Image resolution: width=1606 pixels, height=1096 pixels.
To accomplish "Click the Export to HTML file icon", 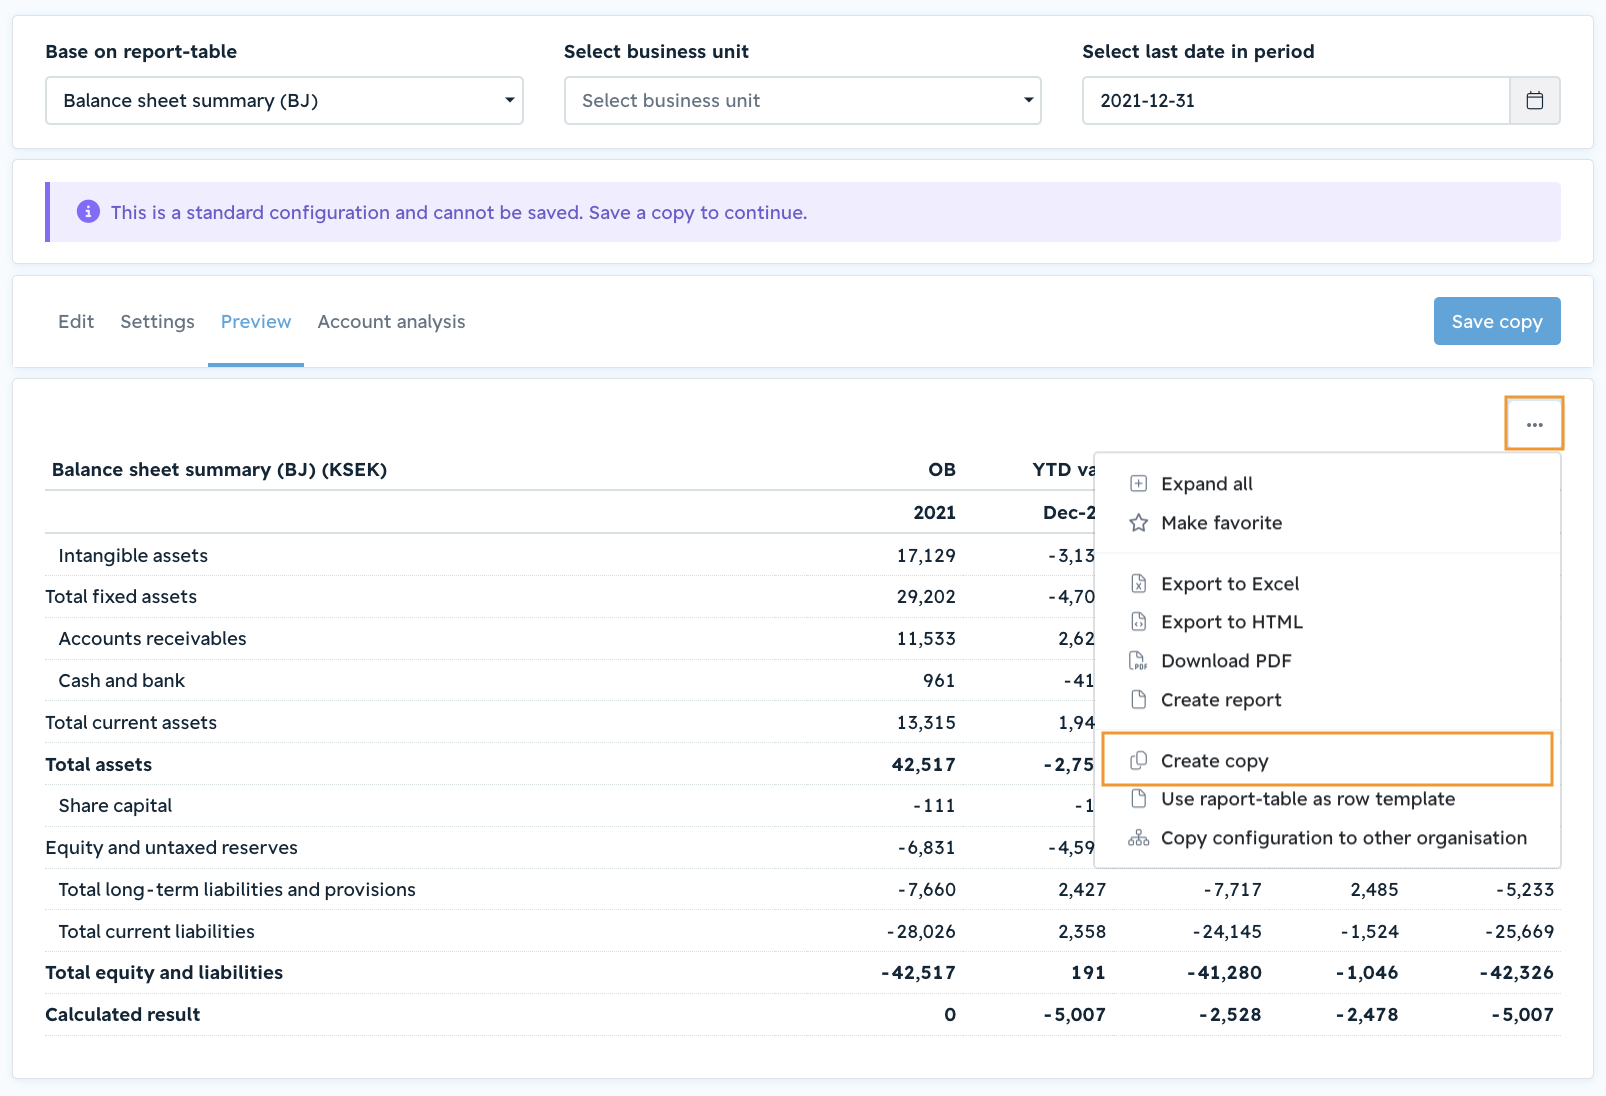I will (x=1138, y=622).
